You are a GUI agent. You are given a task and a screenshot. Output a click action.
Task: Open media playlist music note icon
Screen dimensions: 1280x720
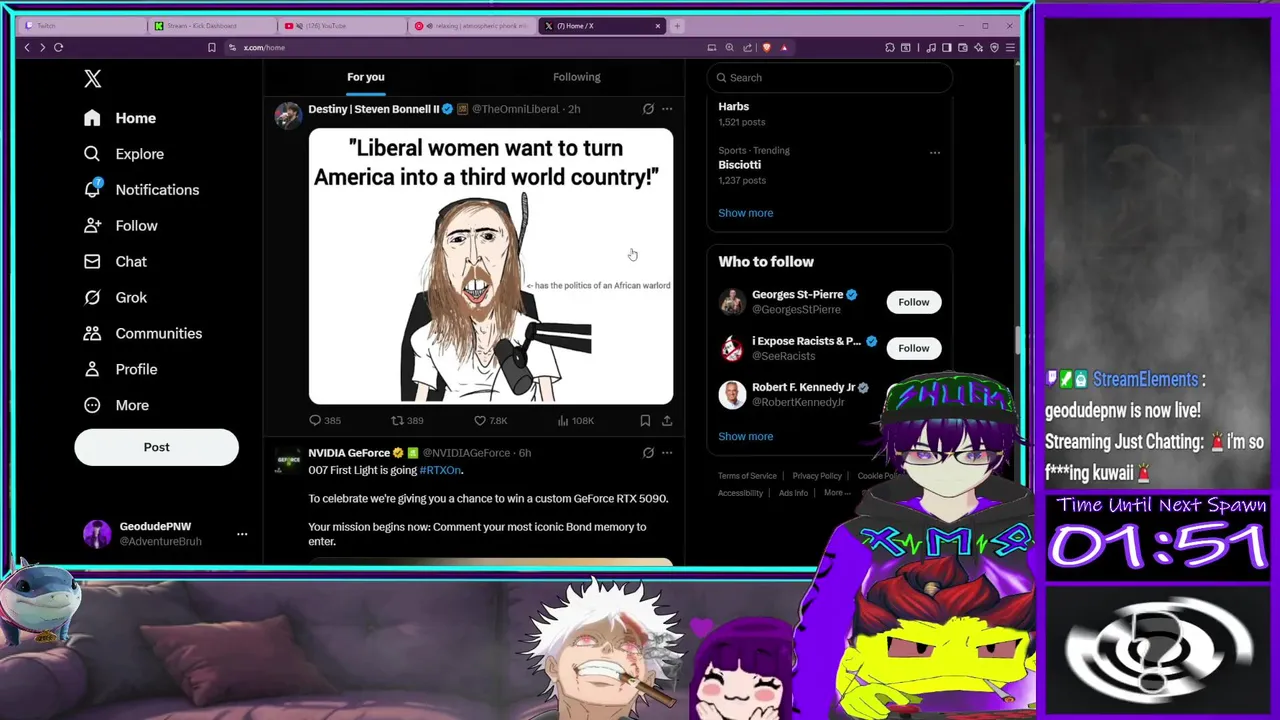(x=931, y=47)
